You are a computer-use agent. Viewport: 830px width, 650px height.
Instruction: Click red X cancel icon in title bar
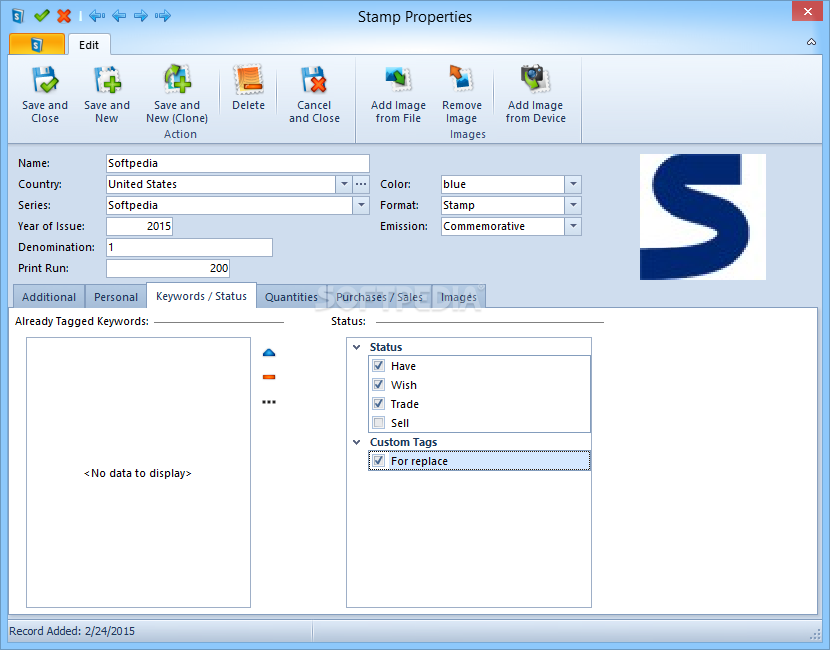click(64, 16)
